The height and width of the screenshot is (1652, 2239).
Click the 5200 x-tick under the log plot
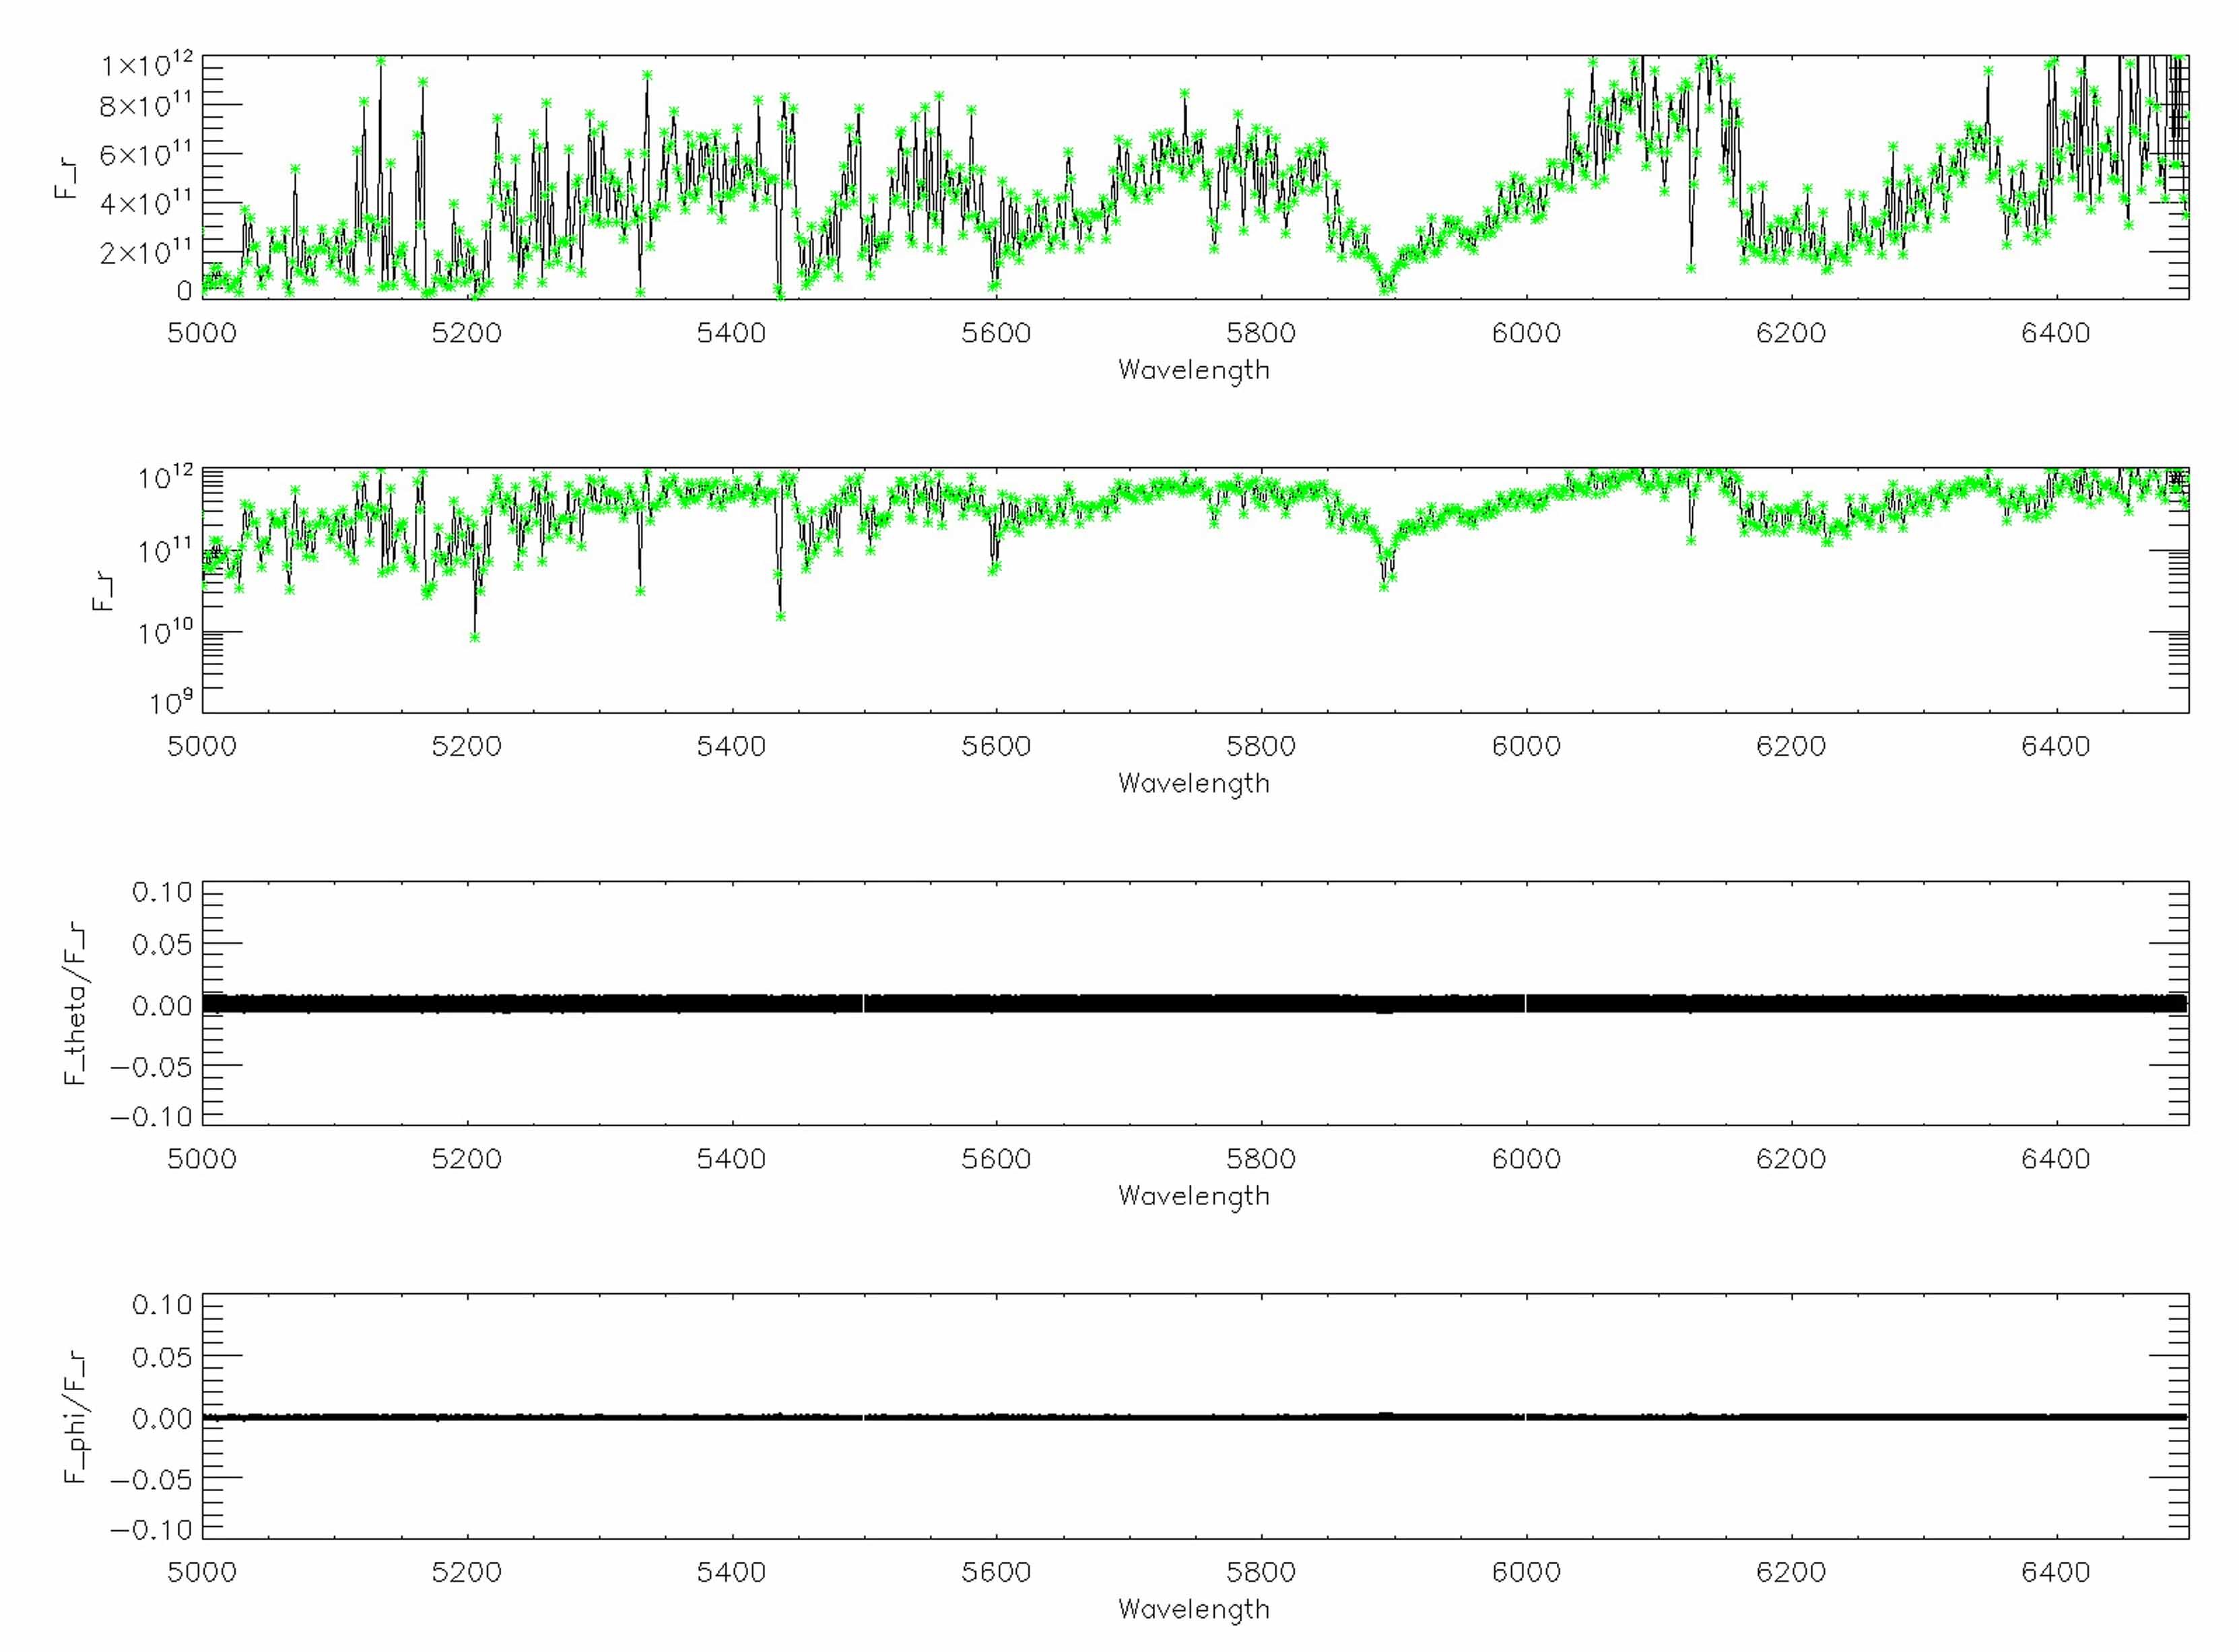[x=467, y=746]
